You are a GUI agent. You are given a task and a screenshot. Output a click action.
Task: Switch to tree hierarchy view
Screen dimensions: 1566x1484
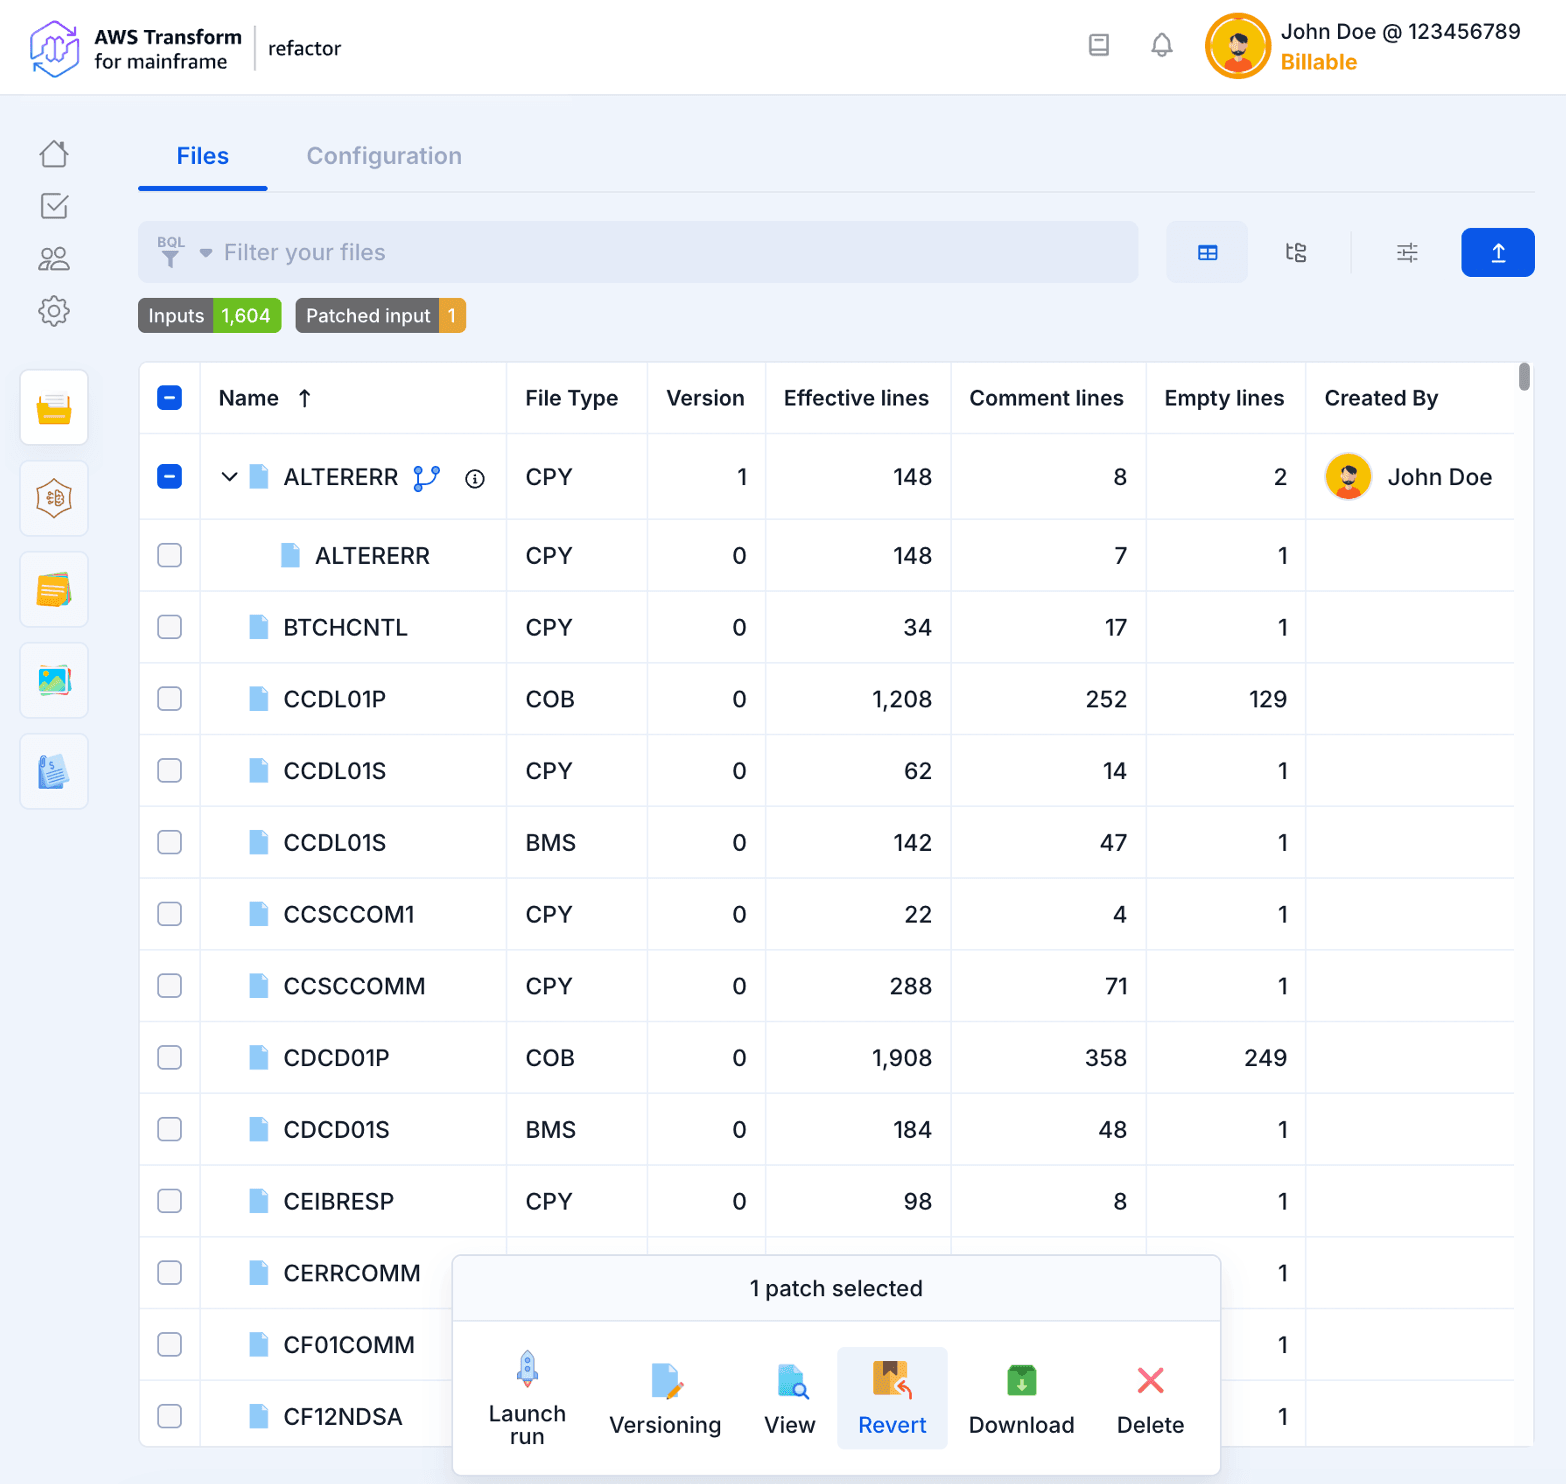pos(1296,253)
